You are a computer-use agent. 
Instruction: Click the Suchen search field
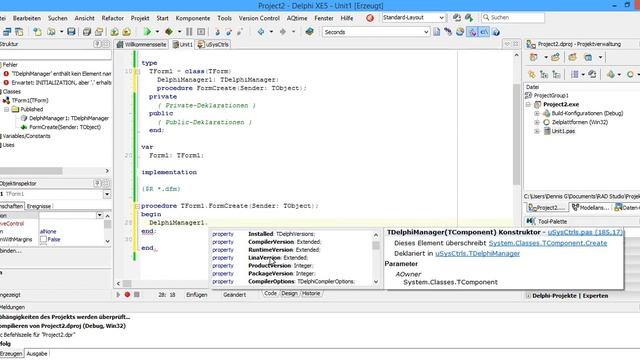point(513,18)
